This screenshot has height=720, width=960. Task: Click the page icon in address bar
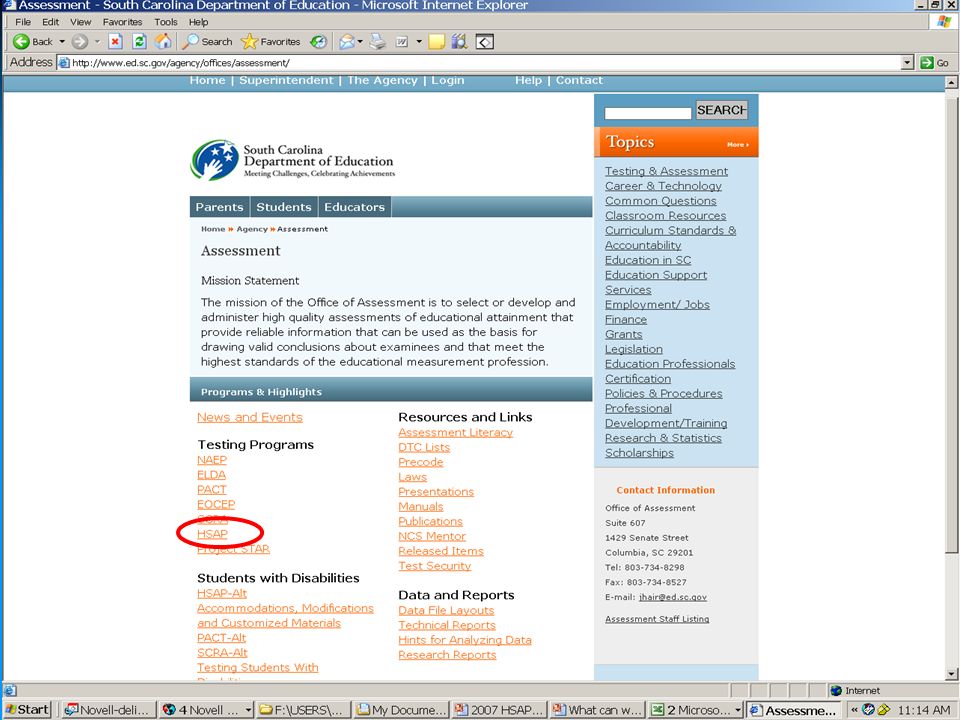[x=64, y=62]
